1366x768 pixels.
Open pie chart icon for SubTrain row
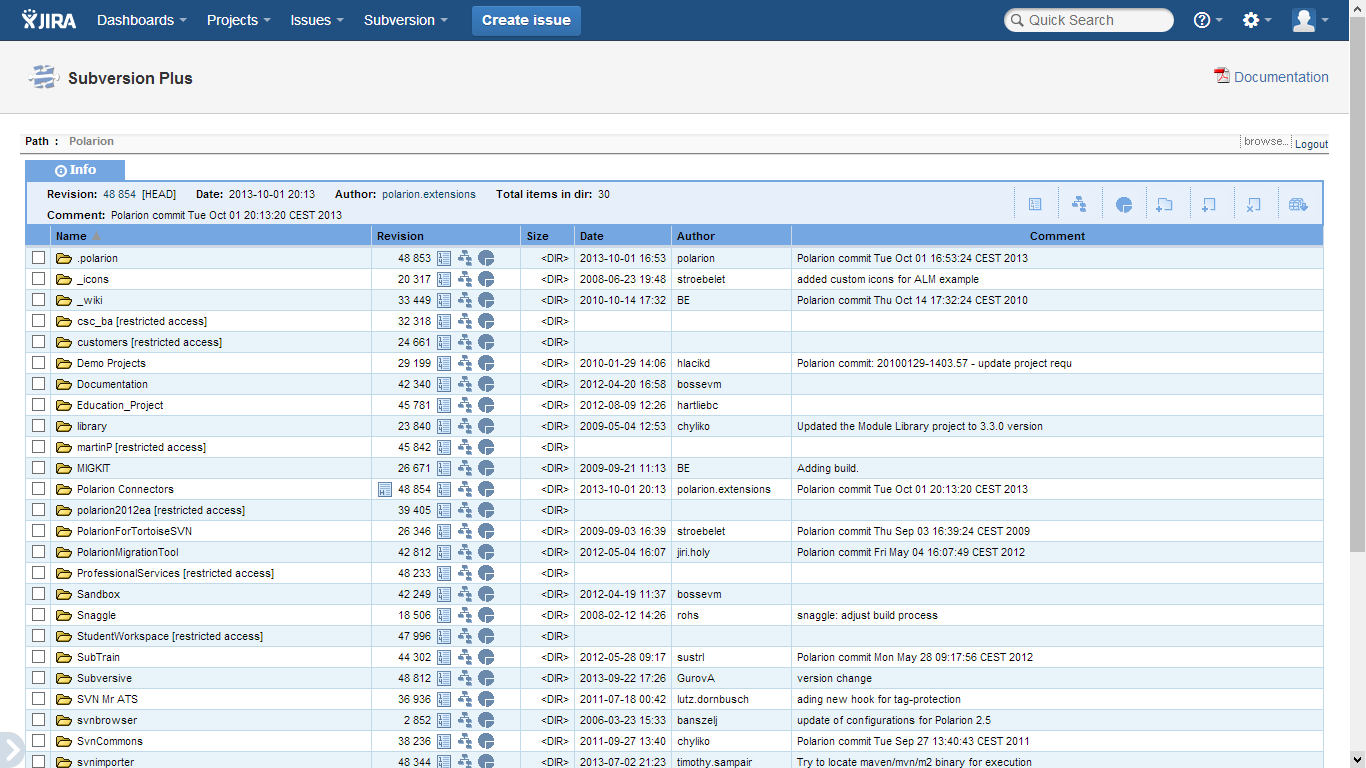[x=486, y=657]
